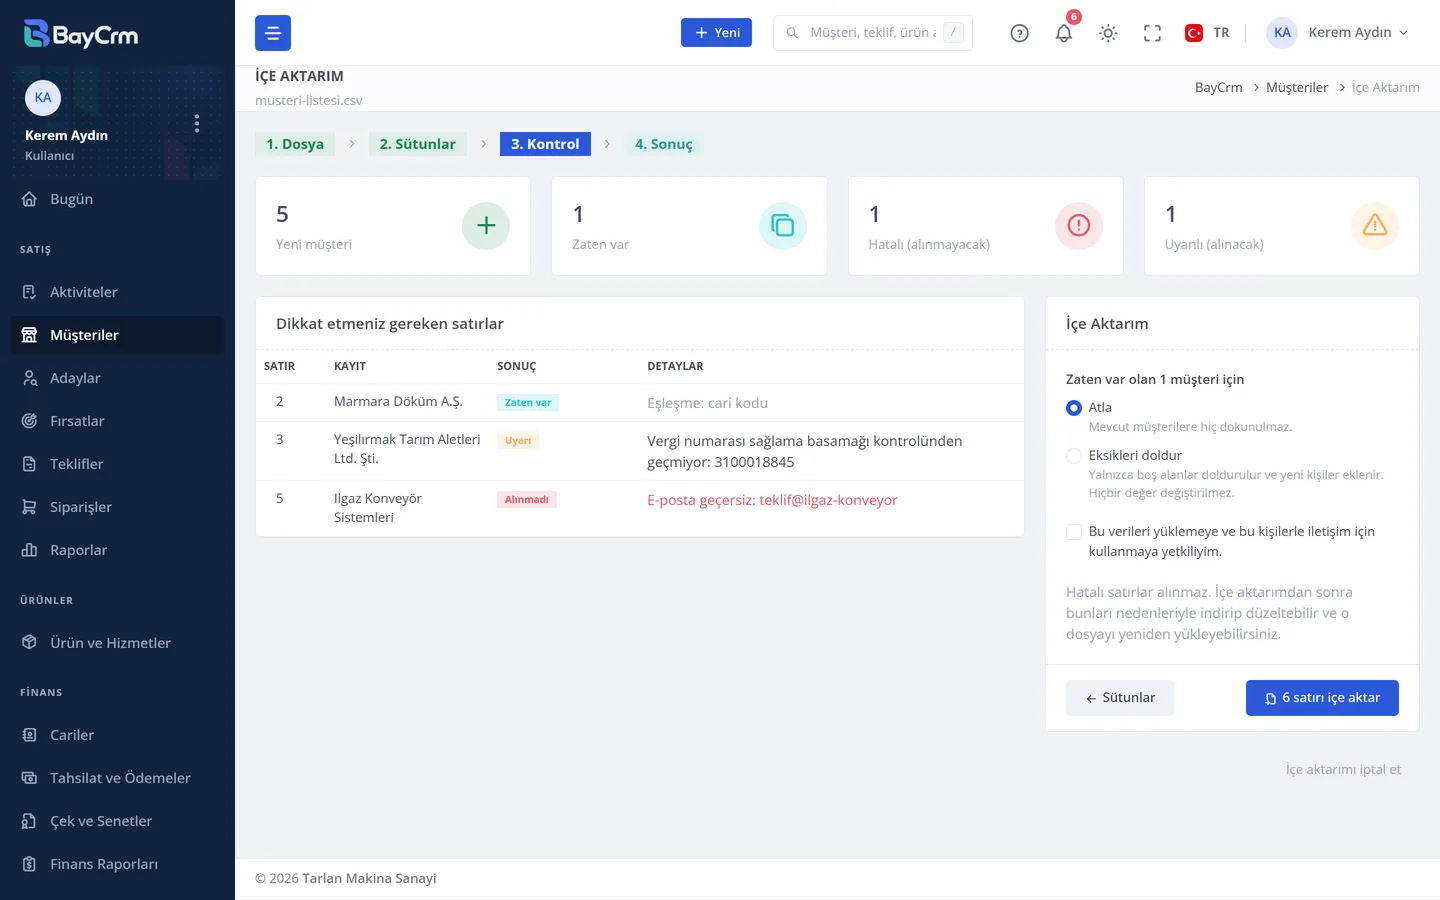Screen dimensions: 1440x900
Task: Switch theme with the sun icon
Action: (1108, 33)
